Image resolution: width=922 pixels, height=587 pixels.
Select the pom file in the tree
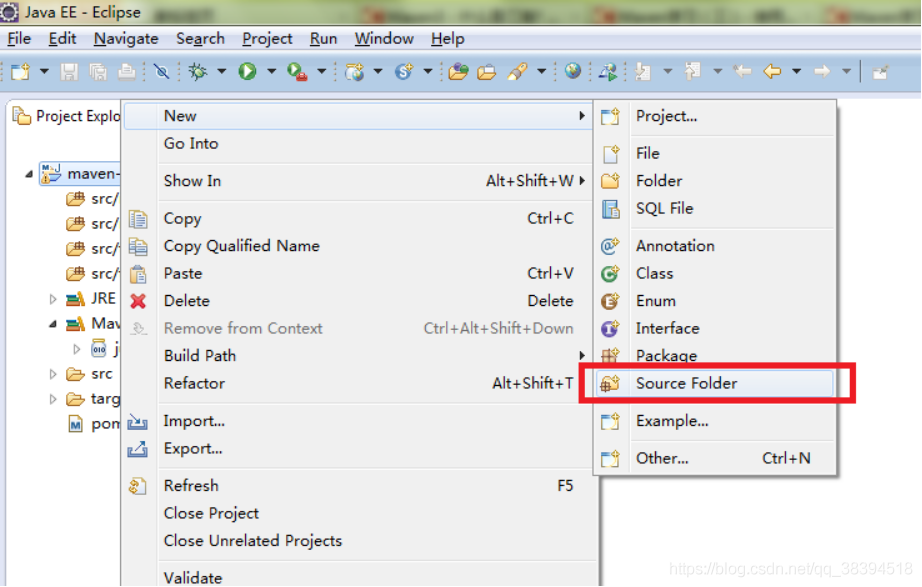point(94,423)
